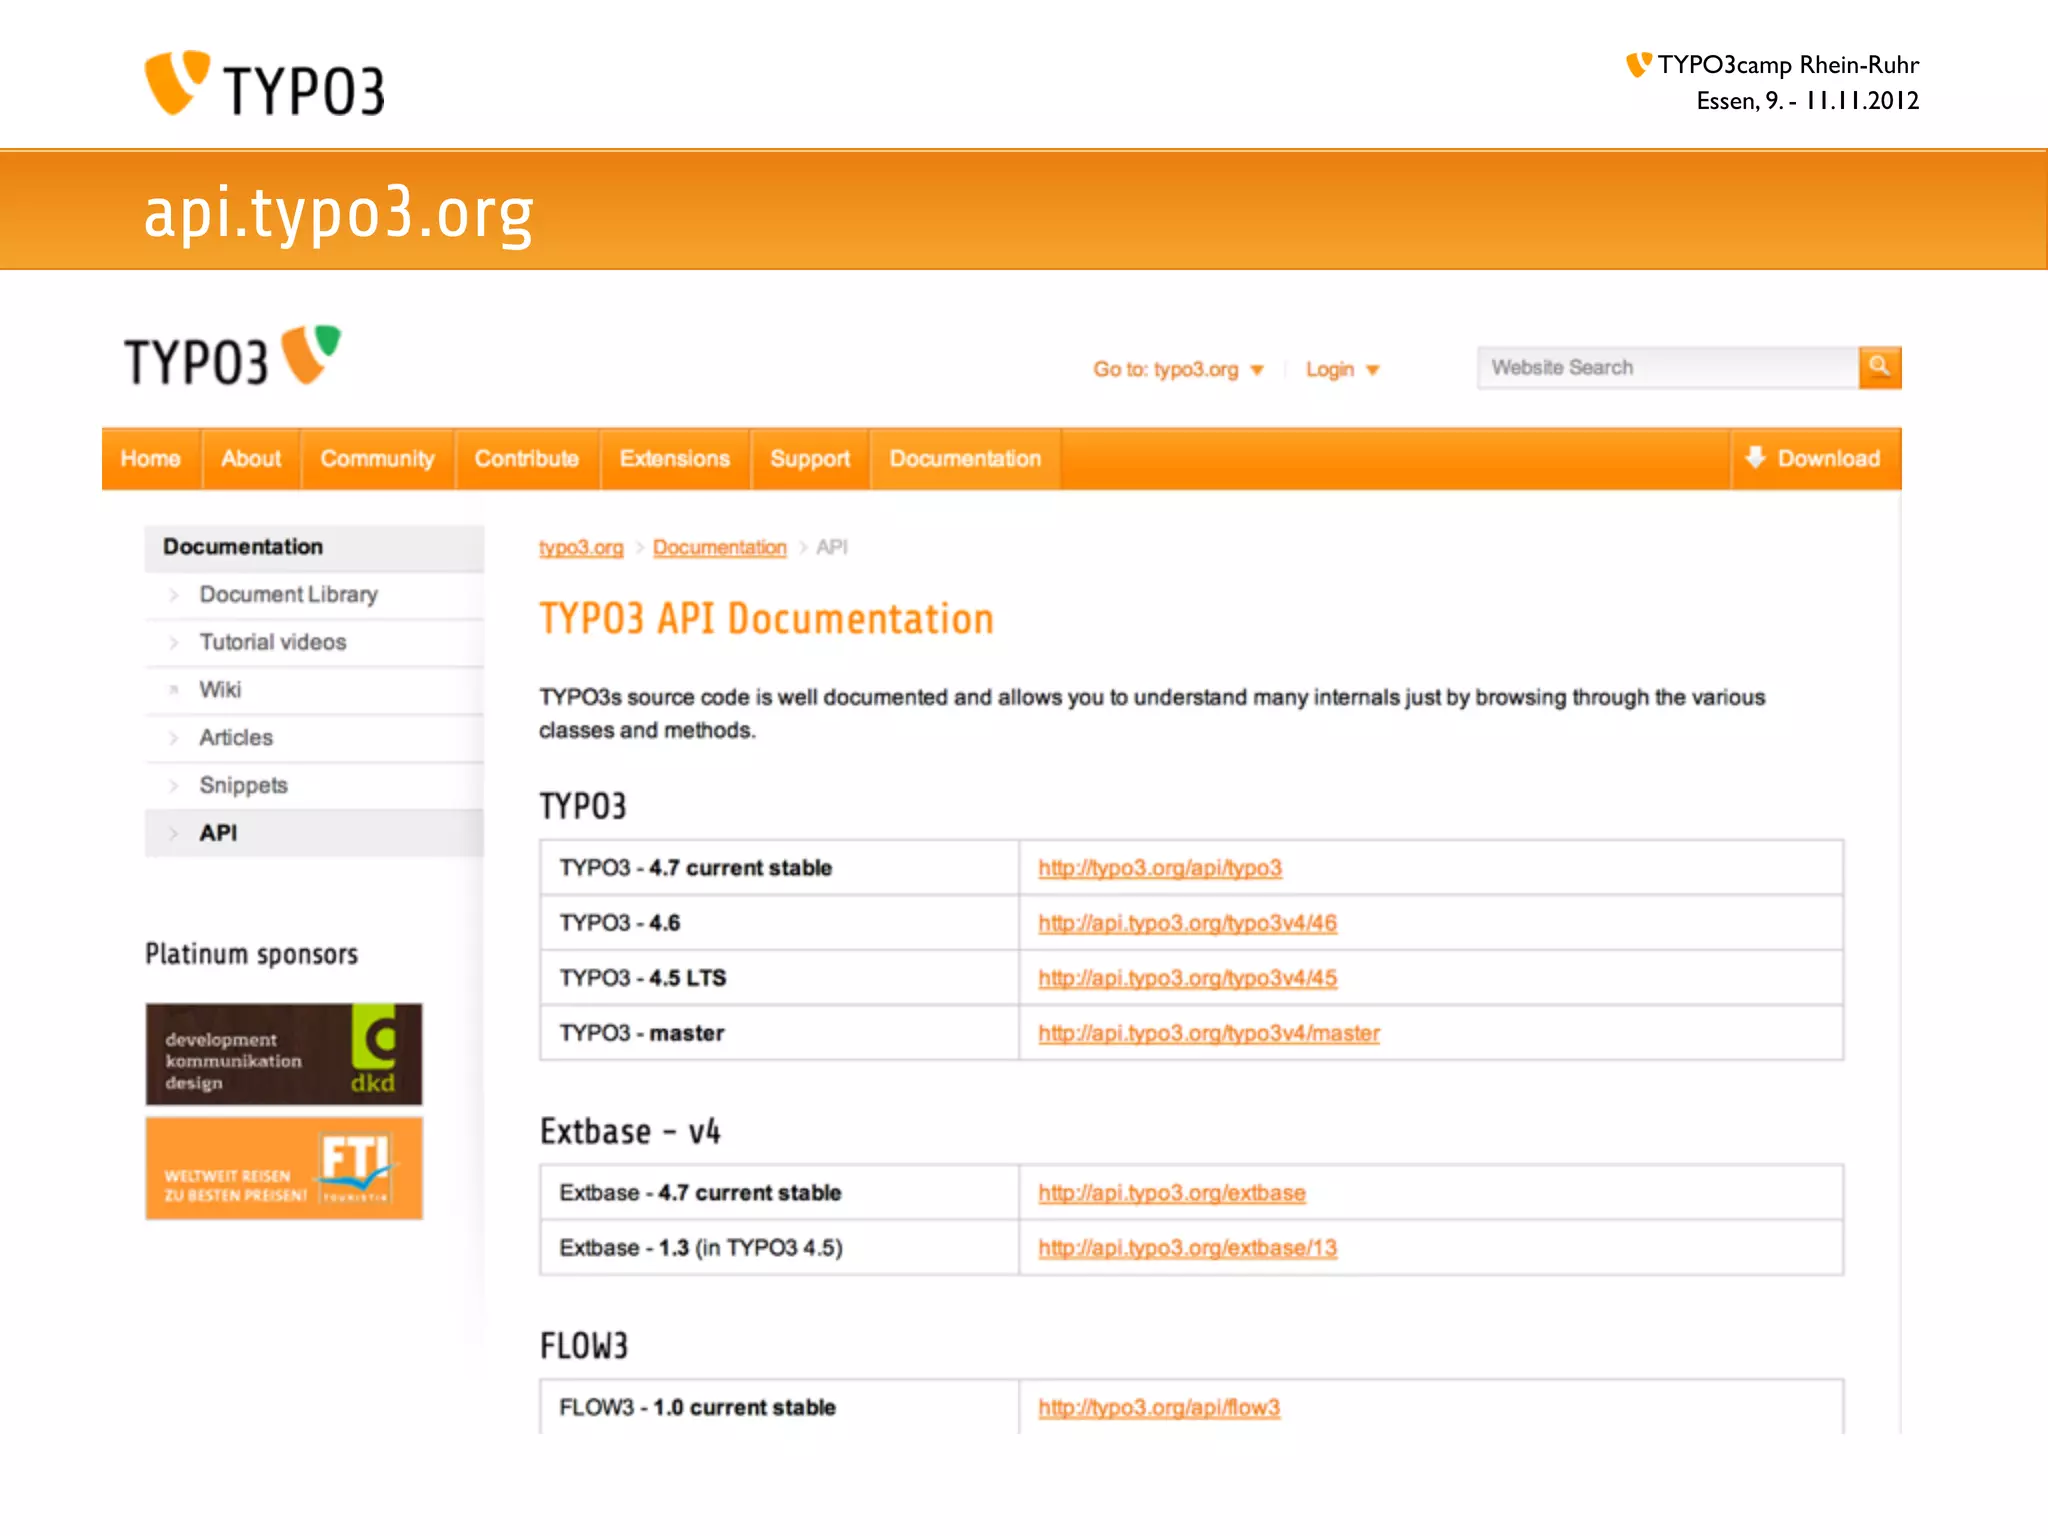Open the http://typo3.org/api/typo3 link

pyautogui.click(x=1160, y=868)
